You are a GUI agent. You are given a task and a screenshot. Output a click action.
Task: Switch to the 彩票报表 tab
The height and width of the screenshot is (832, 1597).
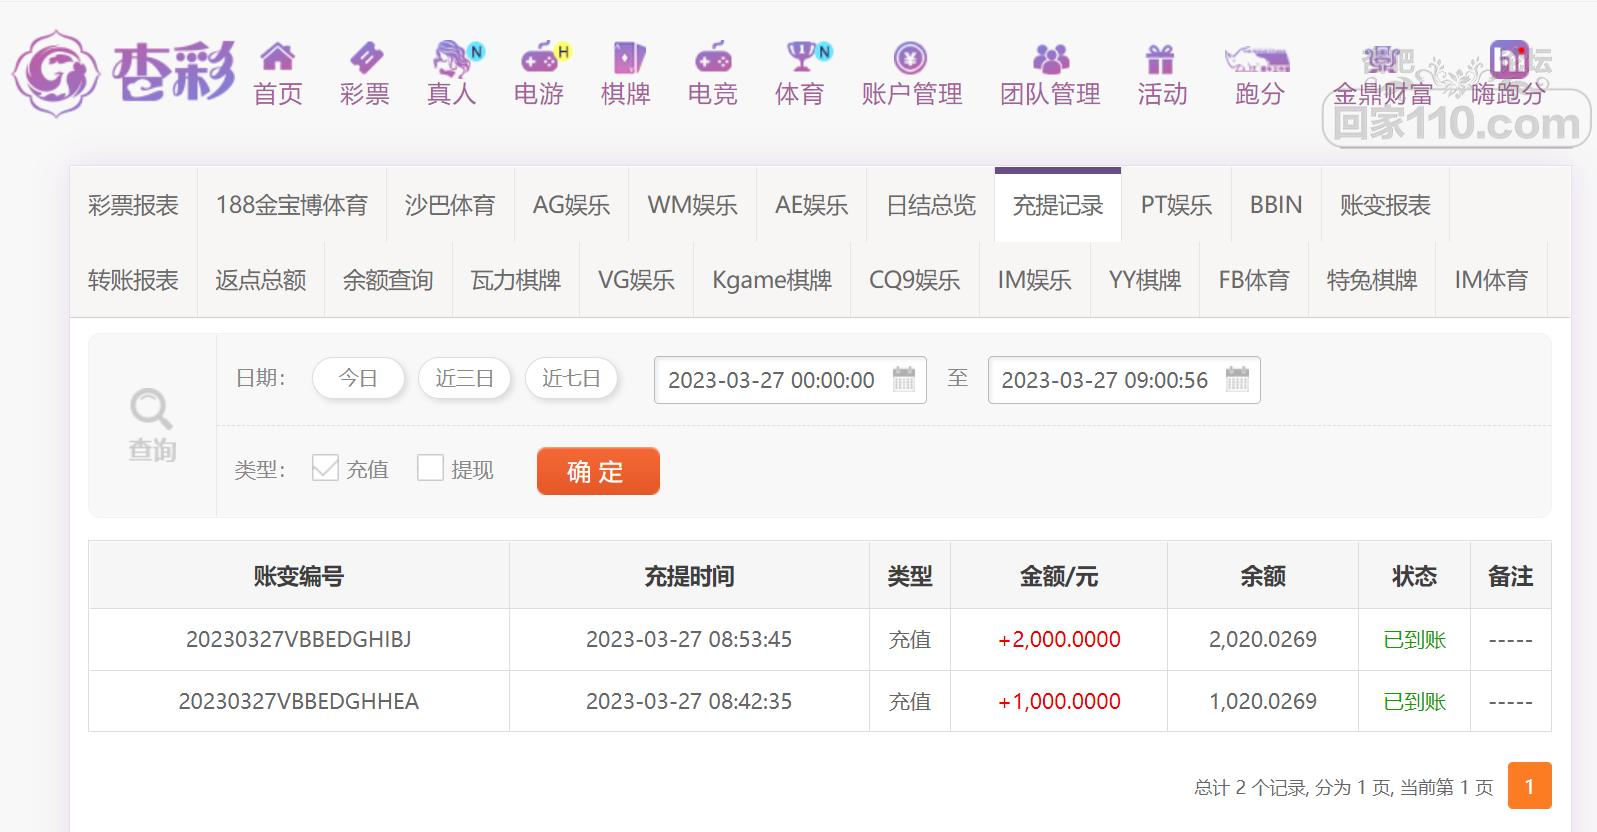133,206
